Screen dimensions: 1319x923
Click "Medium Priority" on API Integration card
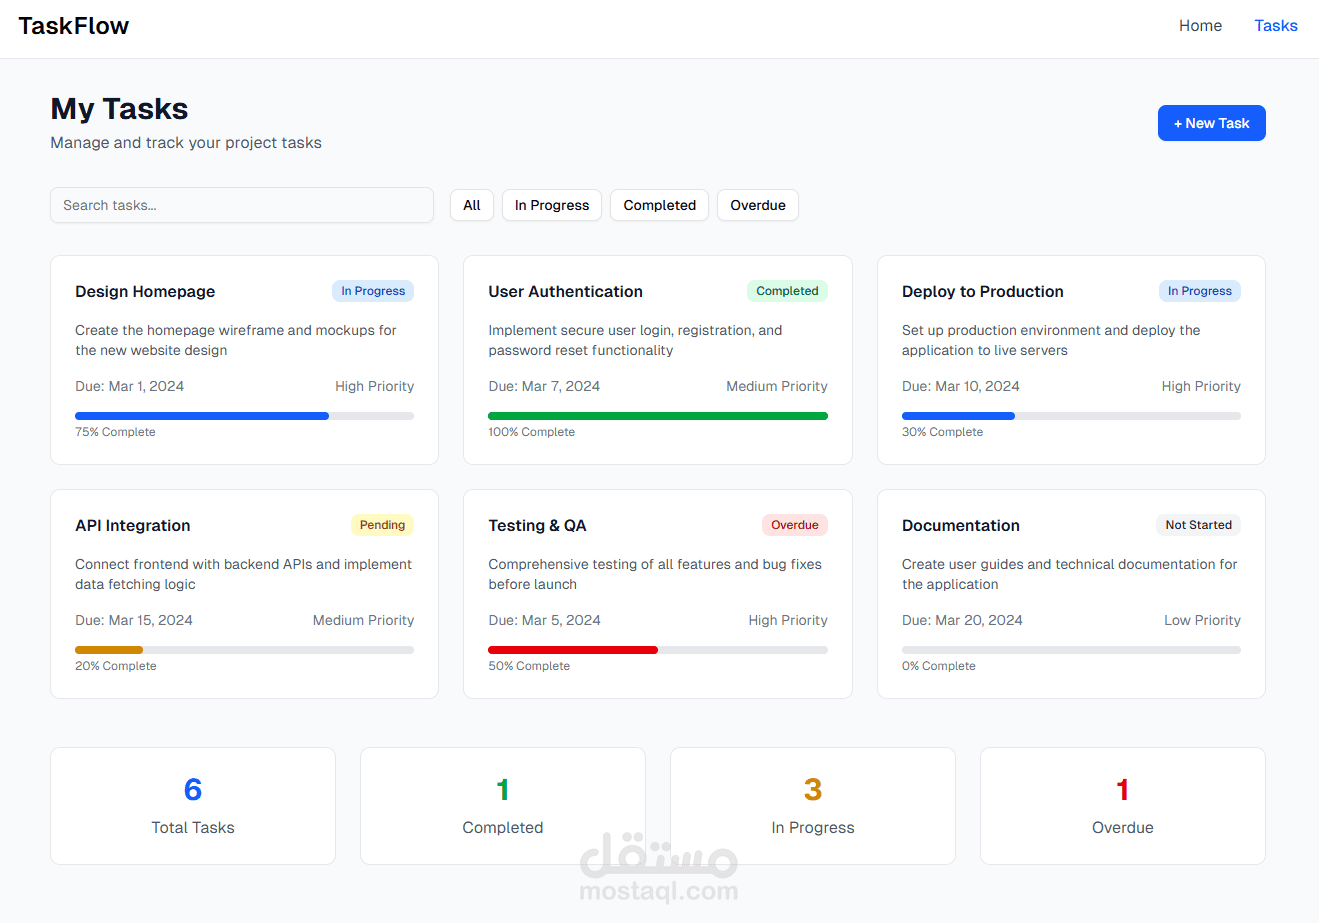click(x=363, y=620)
